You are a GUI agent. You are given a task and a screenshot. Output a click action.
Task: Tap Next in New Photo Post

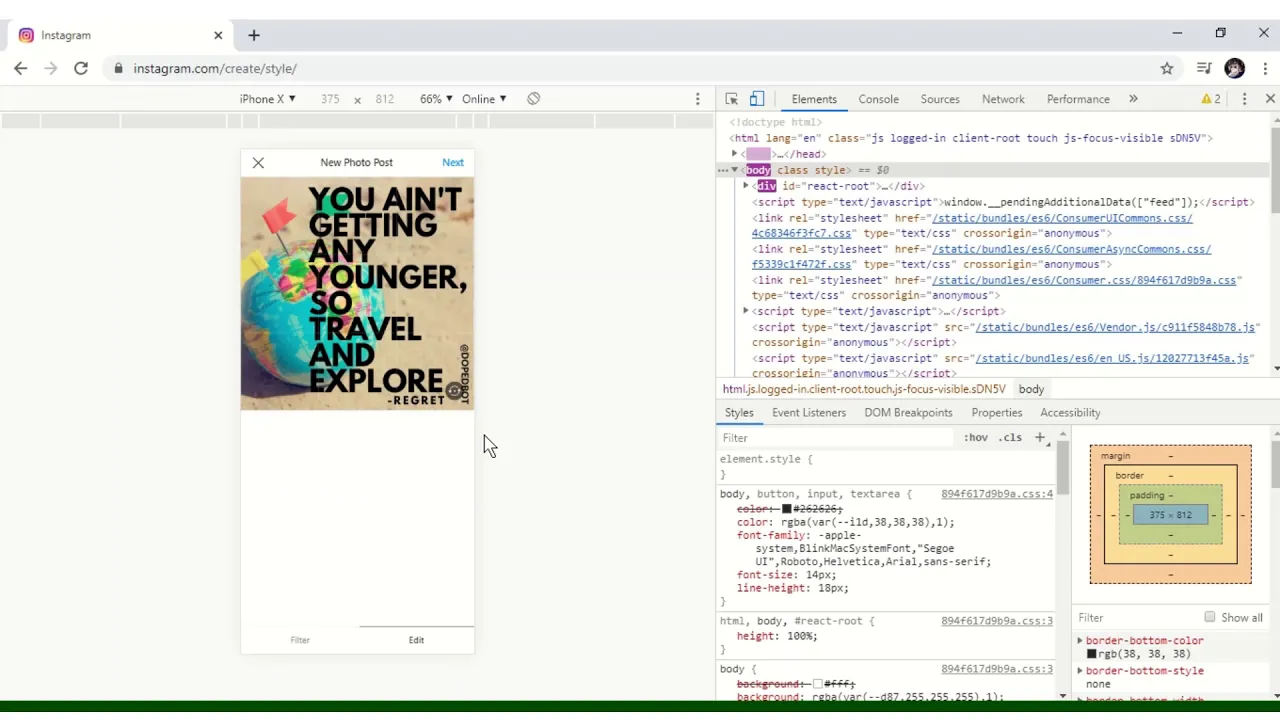[453, 162]
